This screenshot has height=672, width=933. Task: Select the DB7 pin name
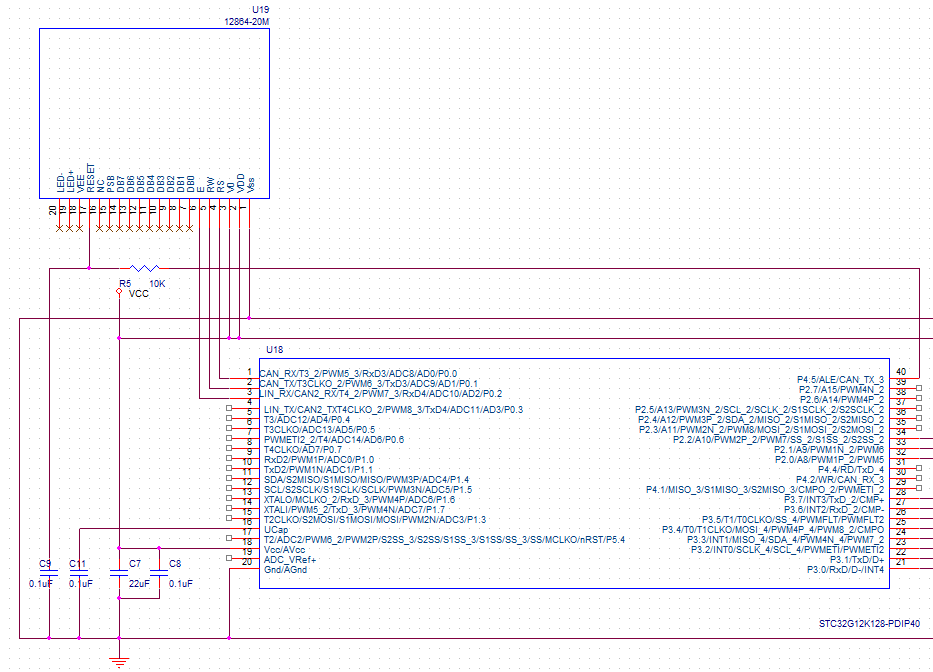point(121,183)
